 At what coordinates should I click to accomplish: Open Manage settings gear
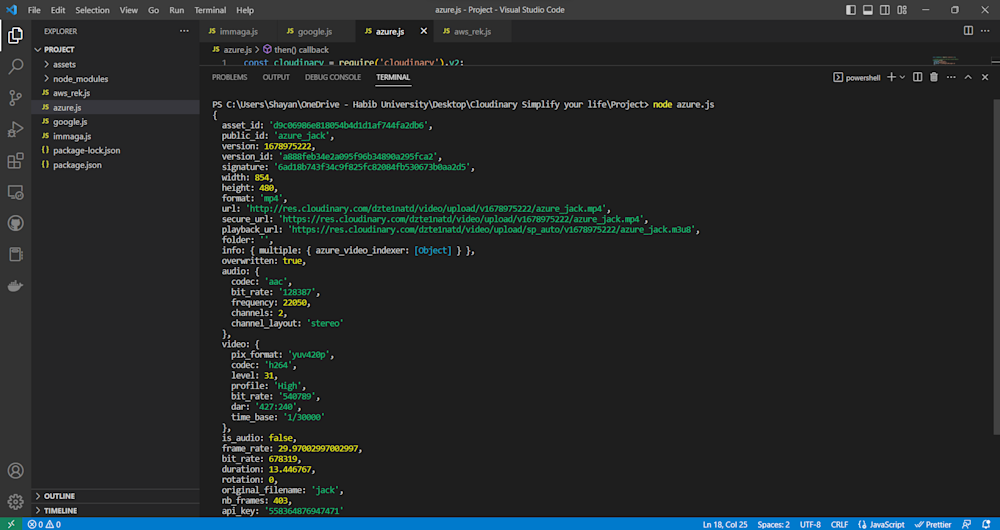(15, 502)
